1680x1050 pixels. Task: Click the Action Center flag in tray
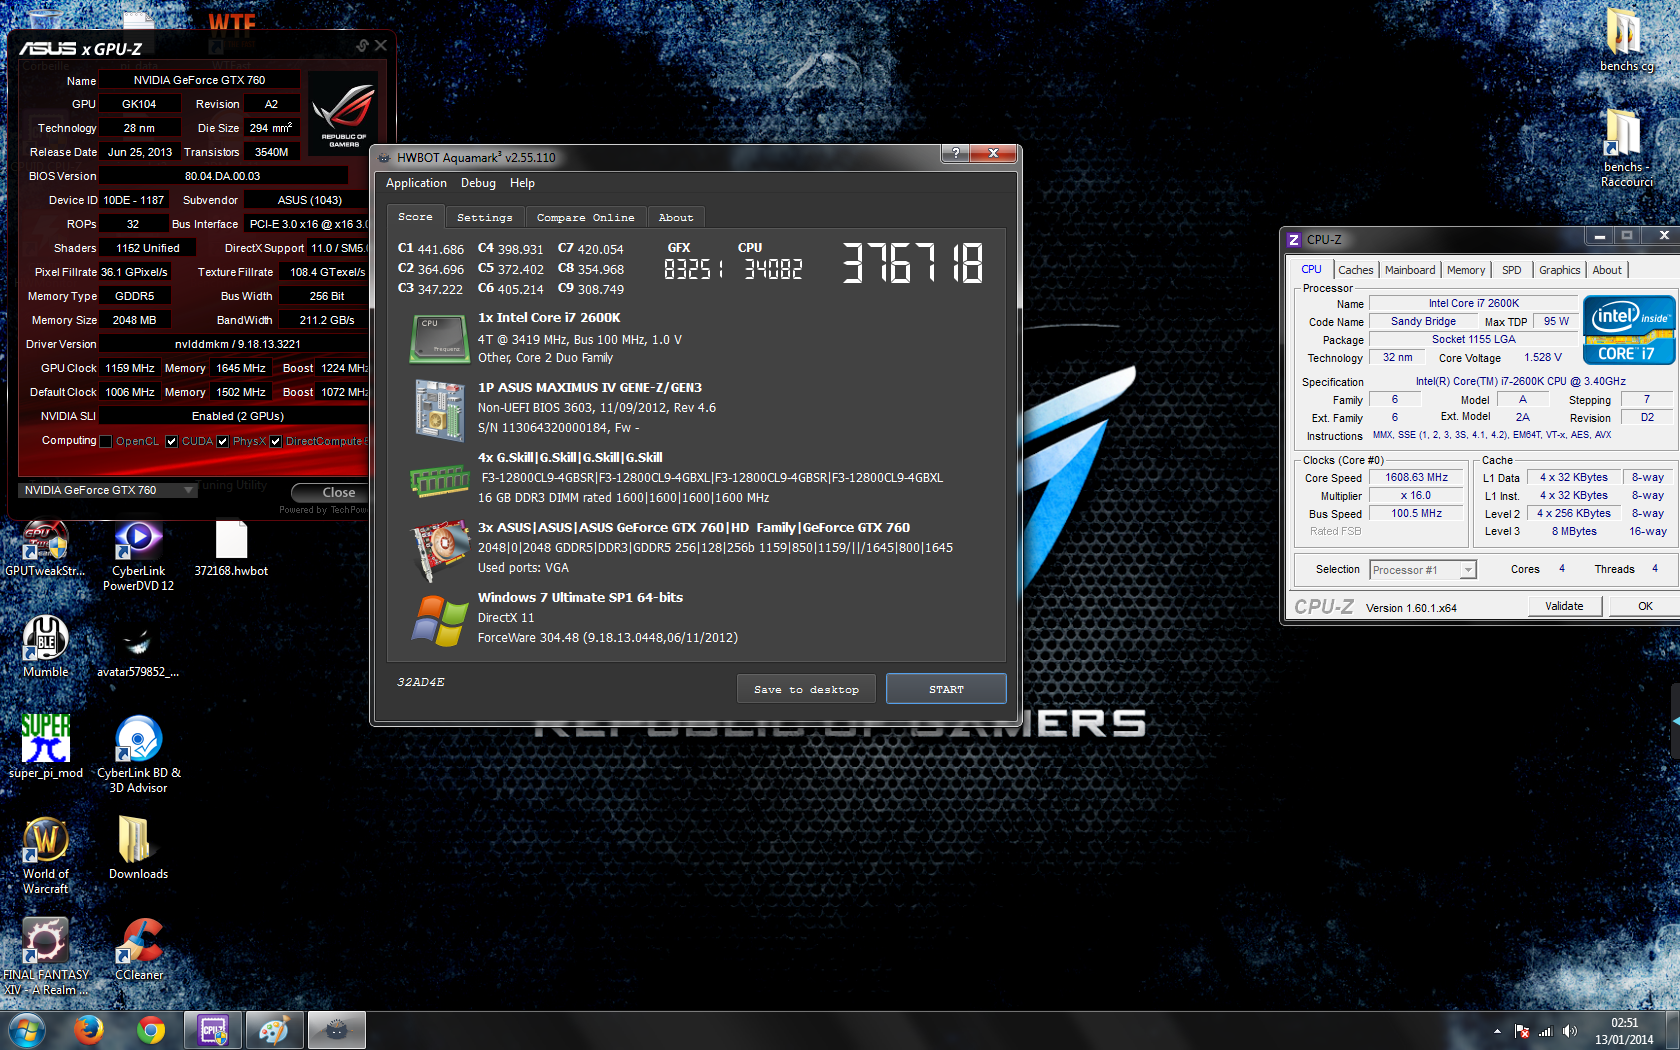click(1522, 1031)
